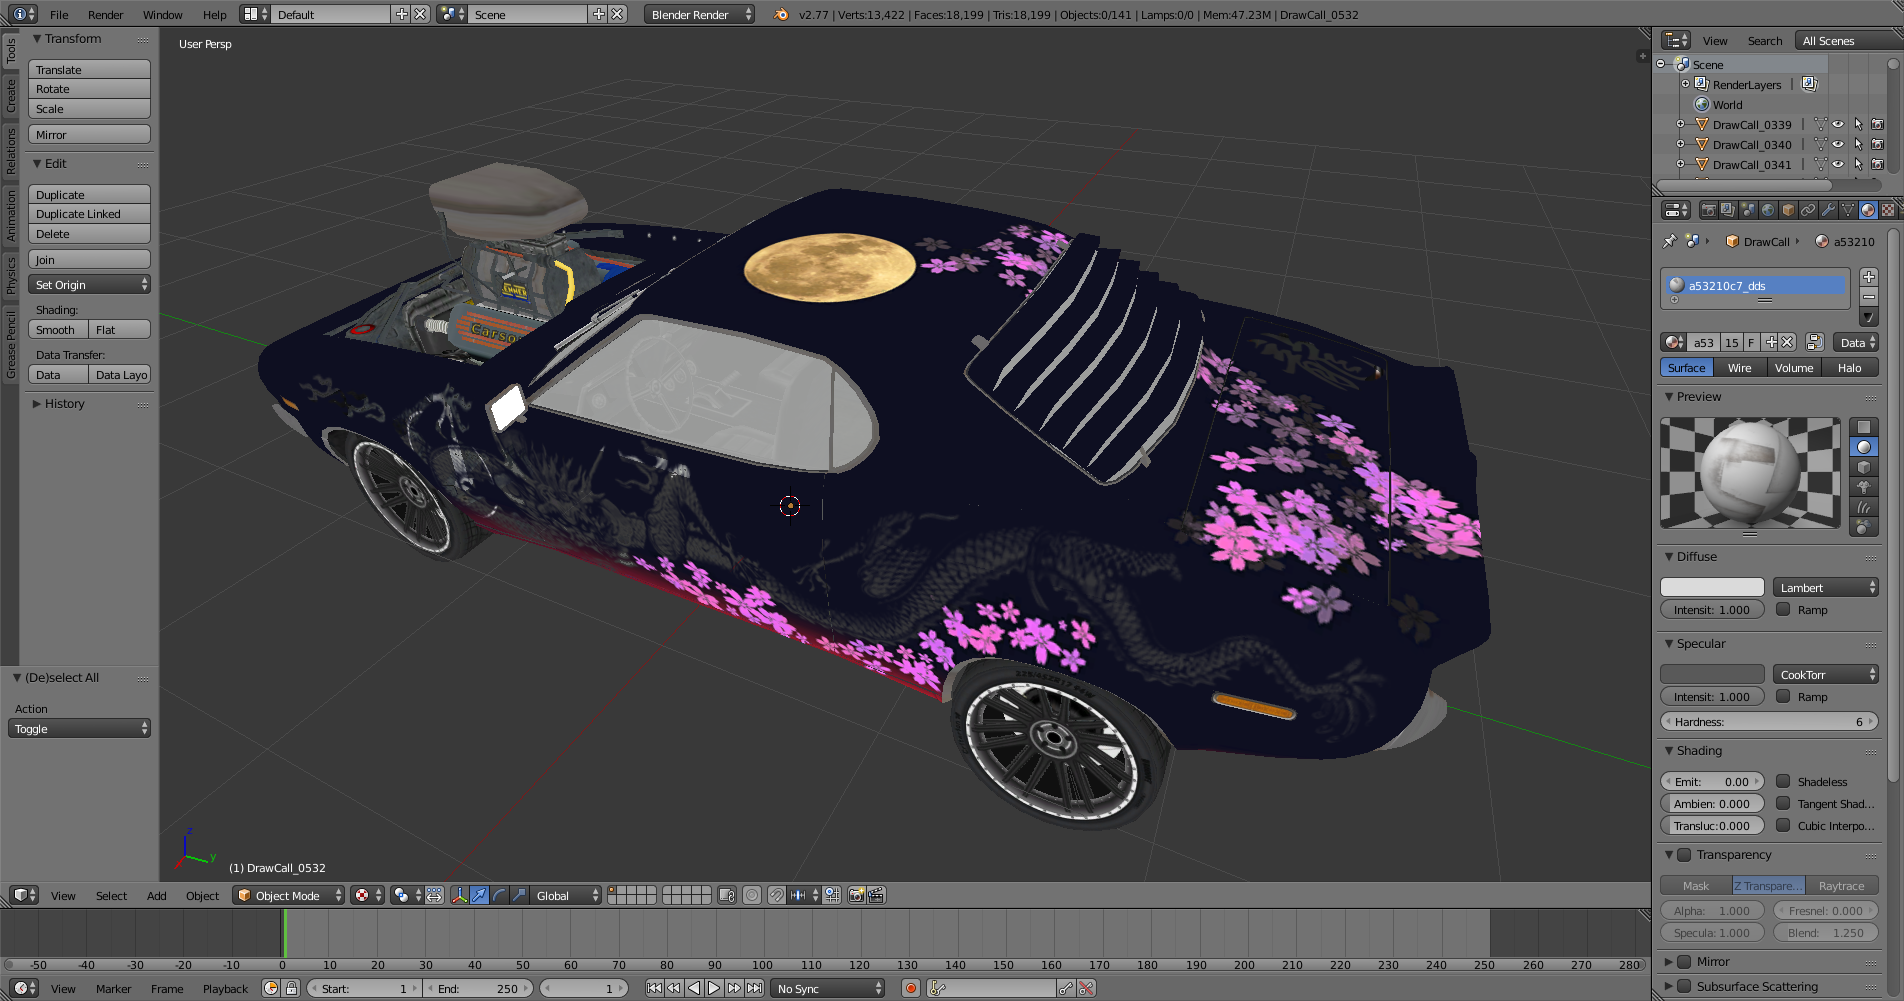Click the Duplicate Linked button
The height and width of the screenshot is (1001, 1904).
pos(89,213)
